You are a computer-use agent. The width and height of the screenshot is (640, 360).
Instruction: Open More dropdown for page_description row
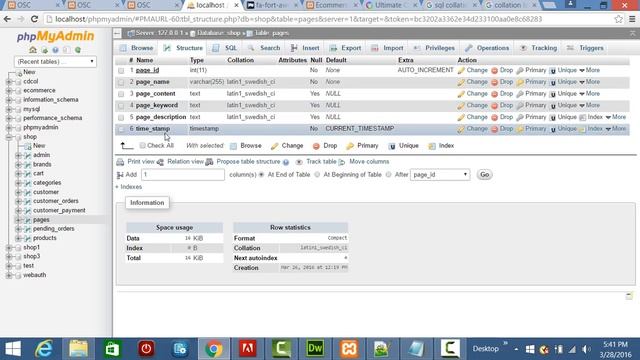tap(616, 117)
